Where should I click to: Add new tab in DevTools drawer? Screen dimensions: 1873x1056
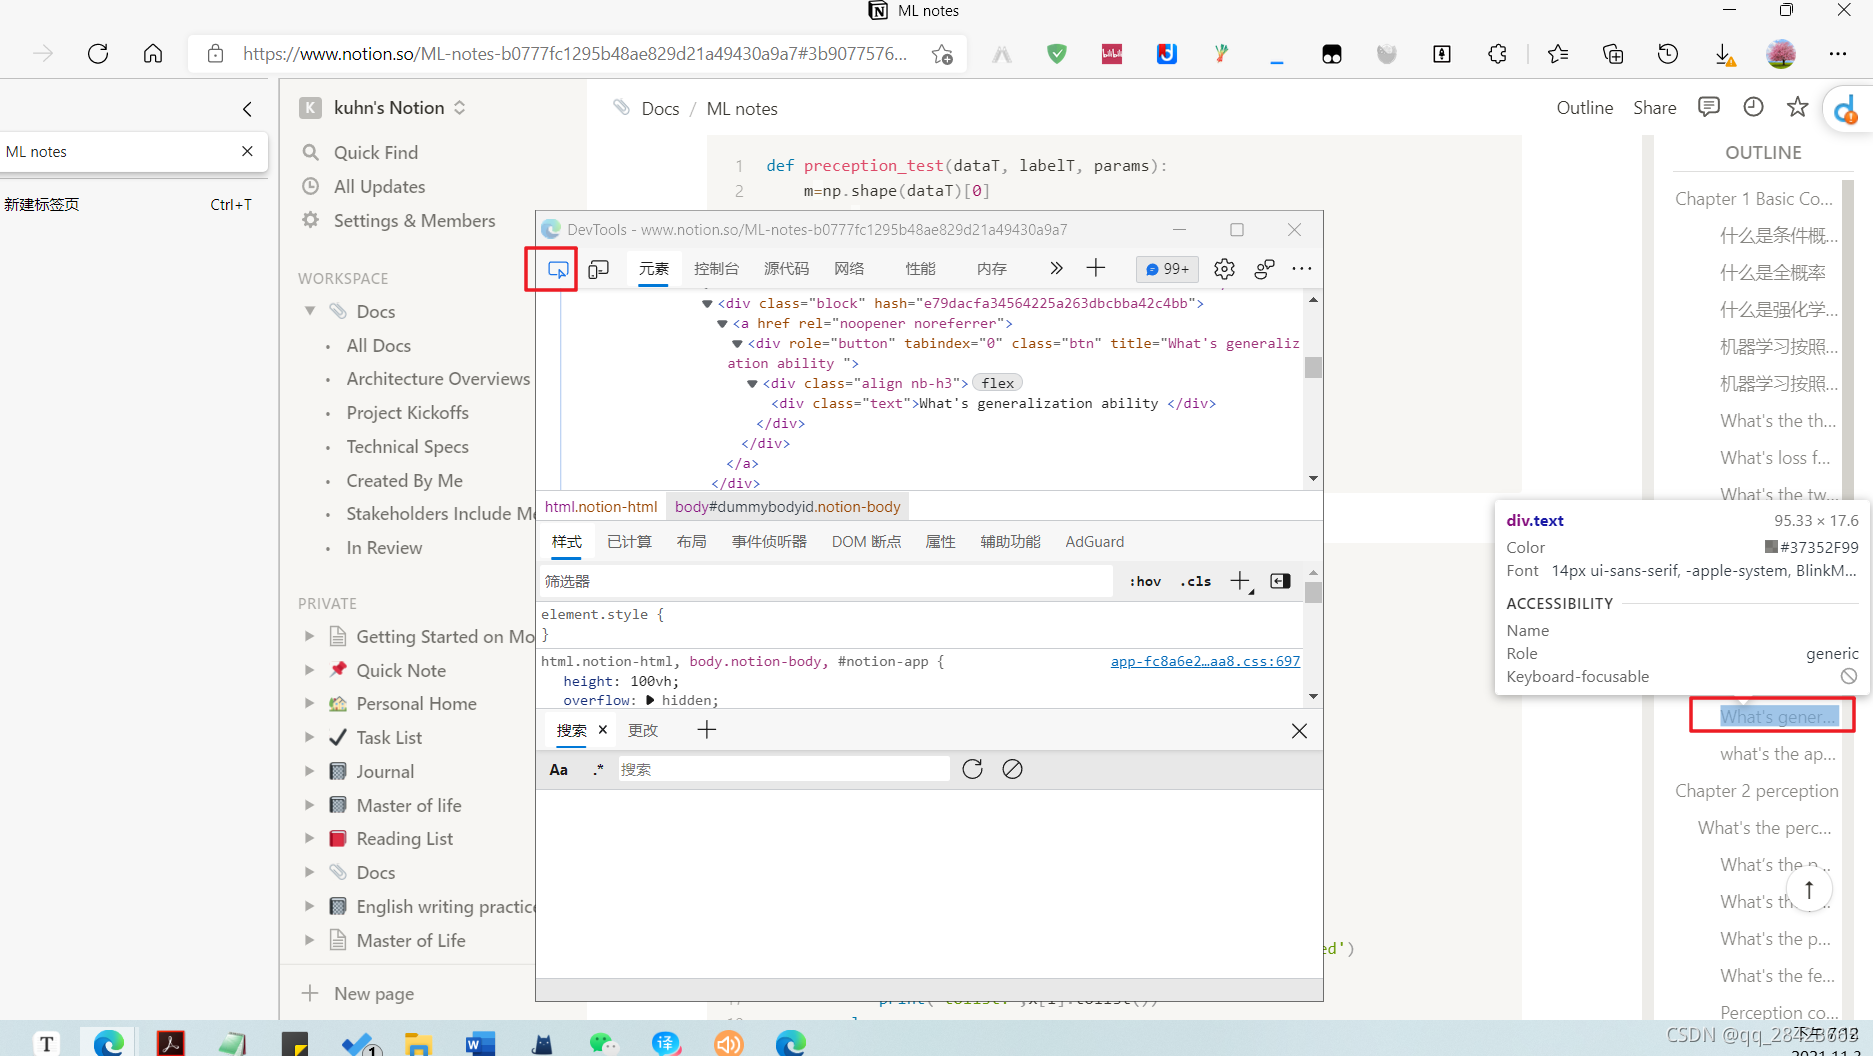707,730
